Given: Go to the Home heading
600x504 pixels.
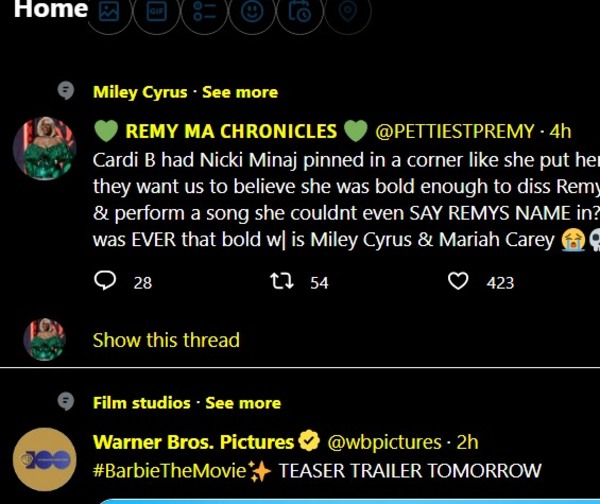Looking at the screenshot, I should point(44,11).
